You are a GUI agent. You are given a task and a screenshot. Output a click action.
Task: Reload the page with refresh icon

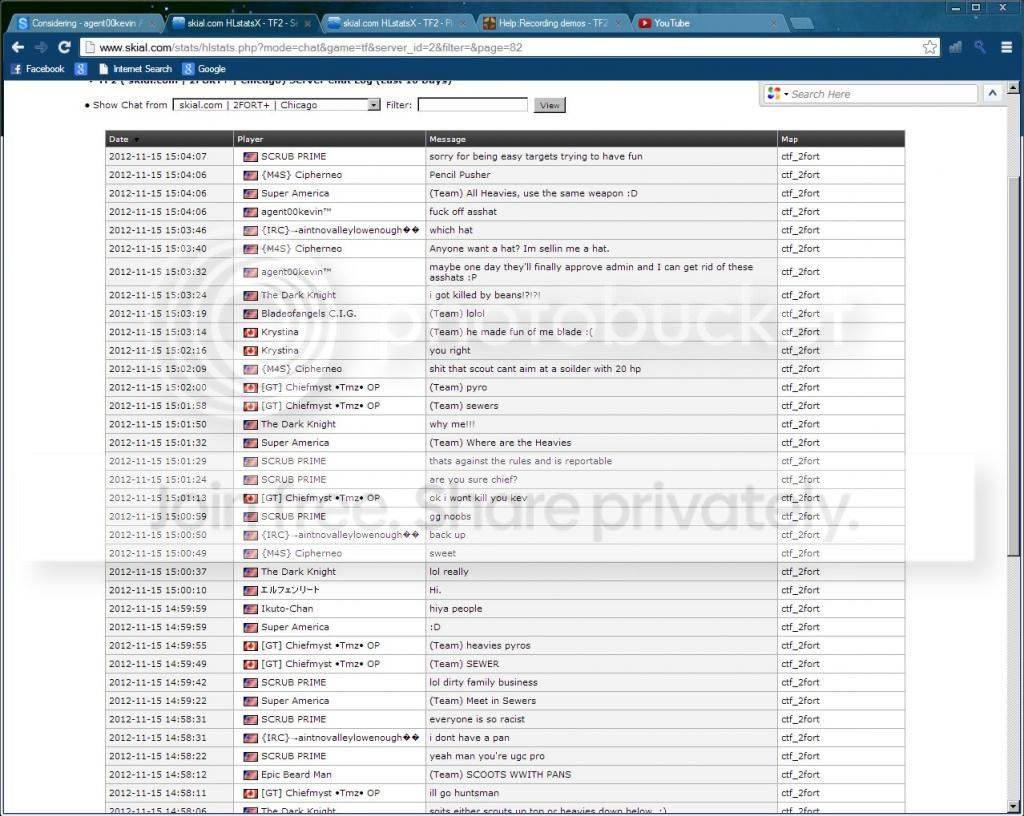coord(64,47)
